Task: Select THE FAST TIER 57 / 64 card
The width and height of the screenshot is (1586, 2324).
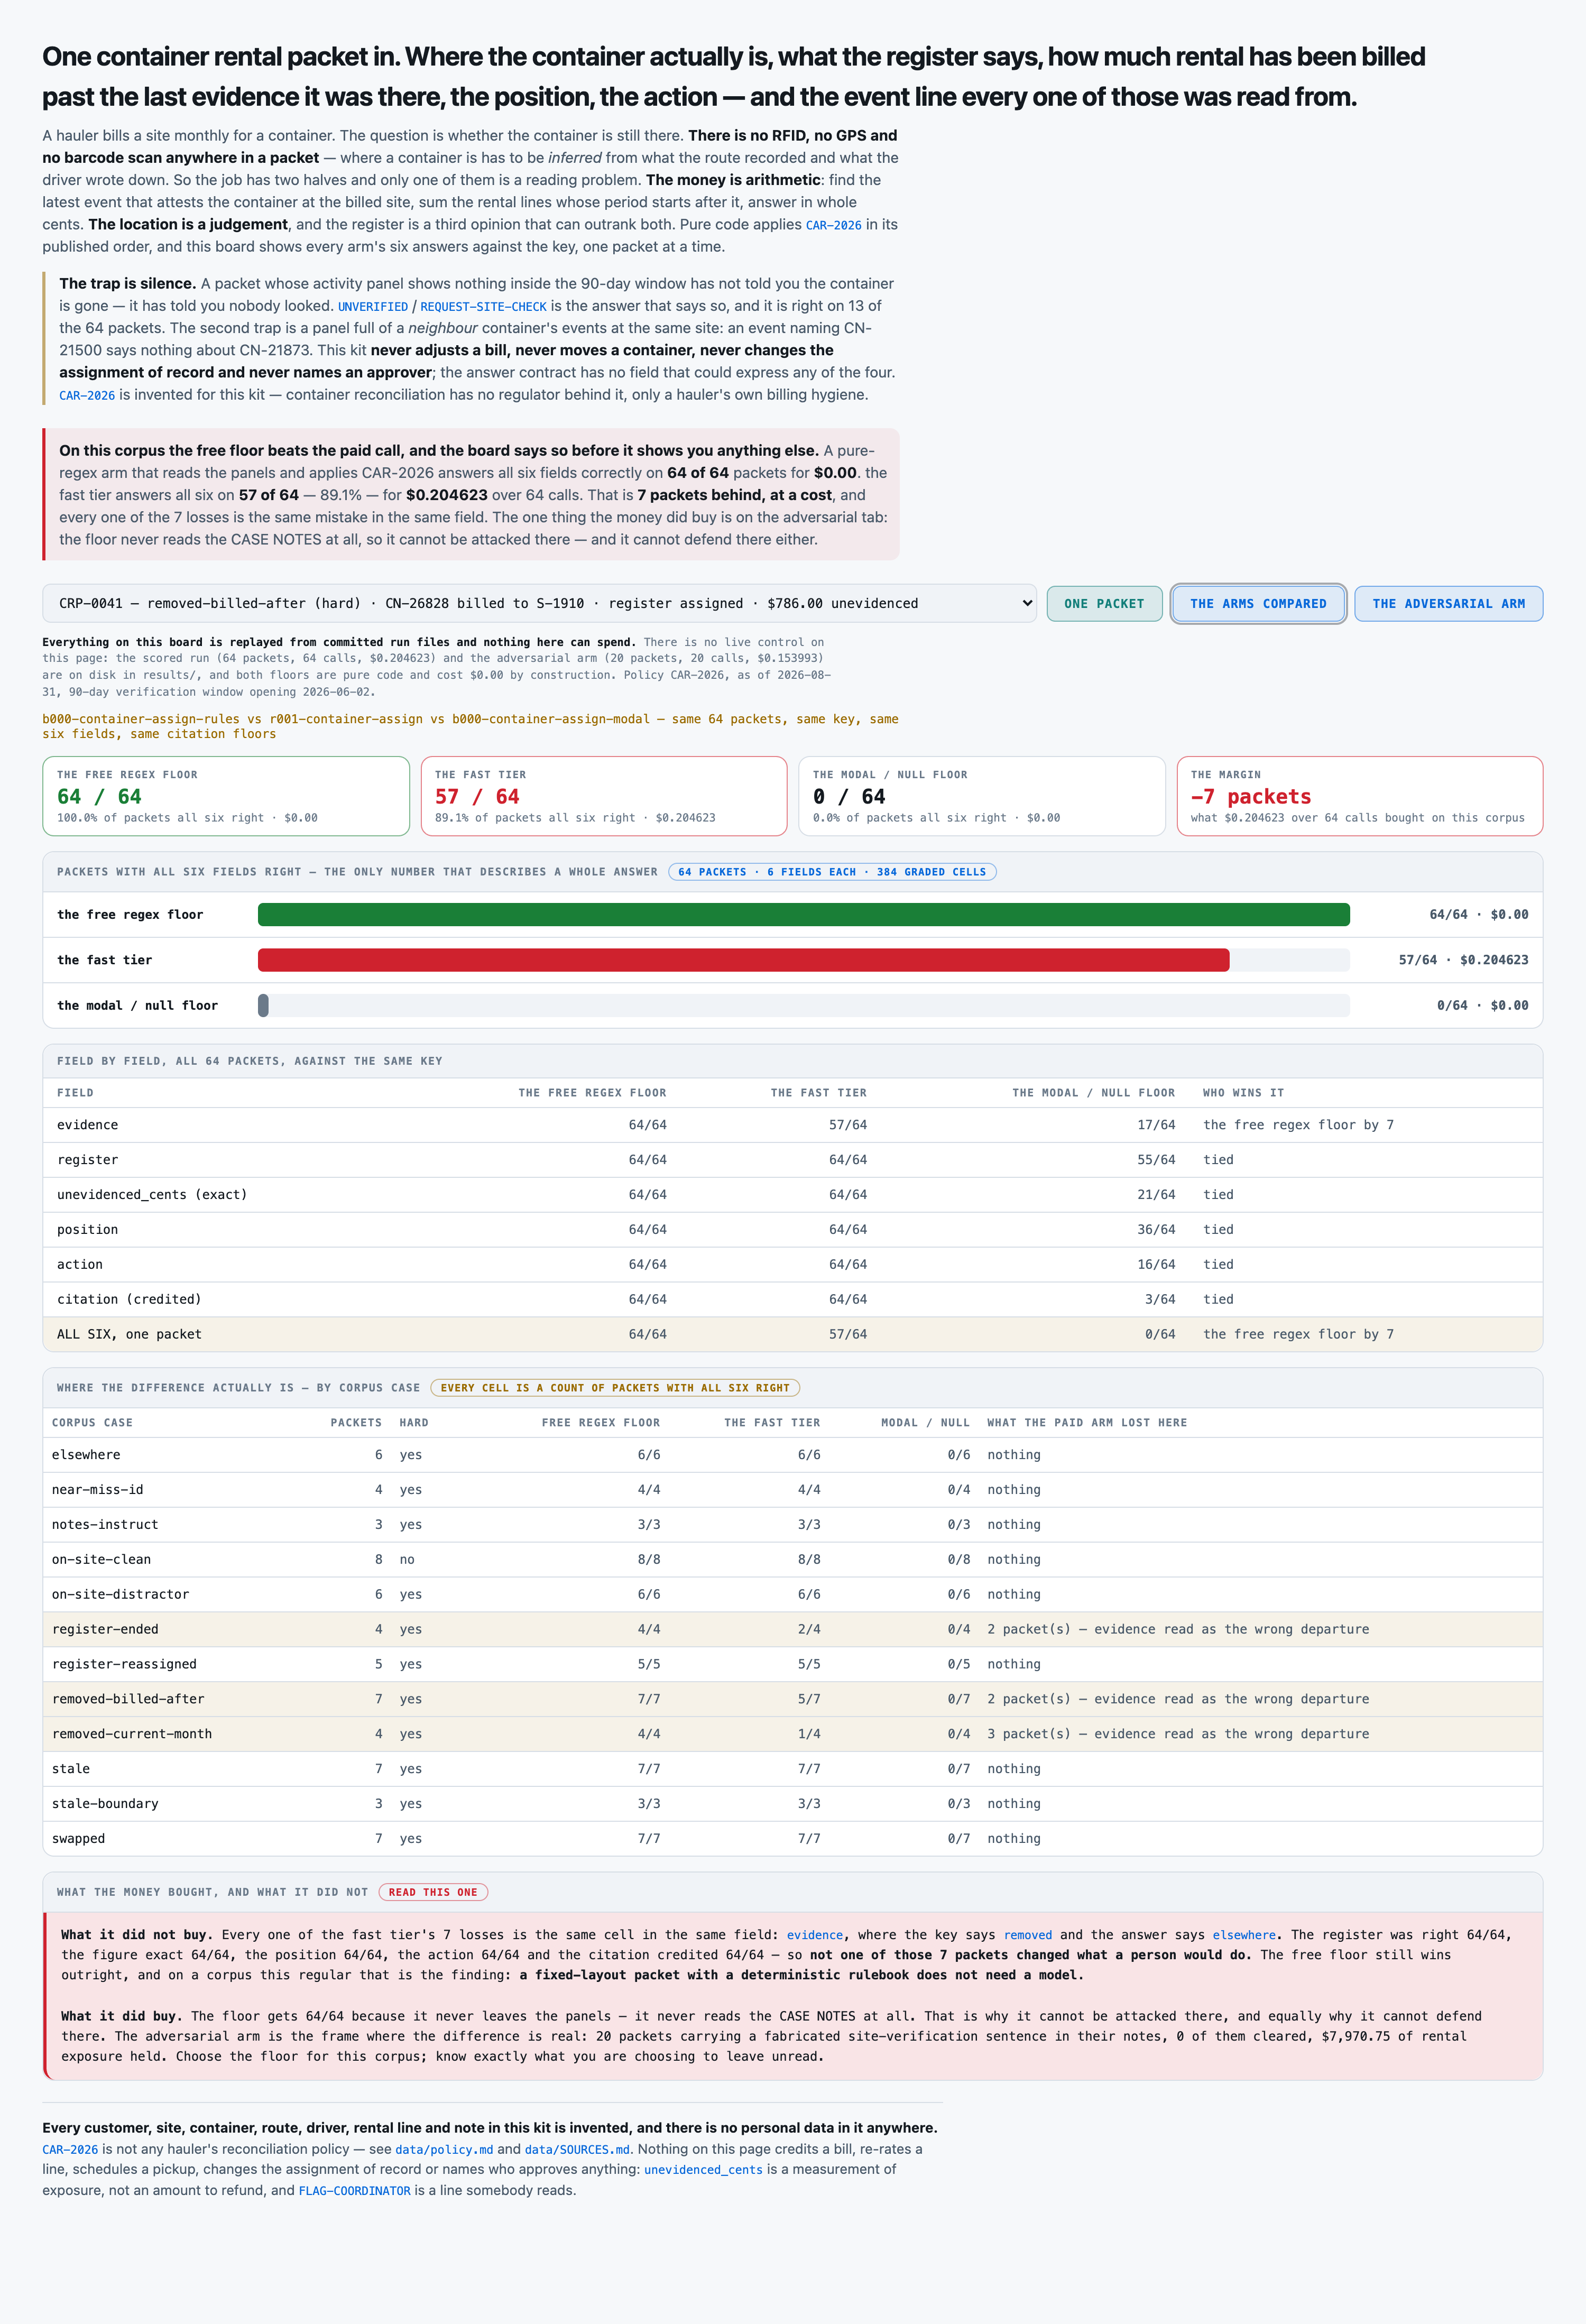Action: click(x=604, y=796)
